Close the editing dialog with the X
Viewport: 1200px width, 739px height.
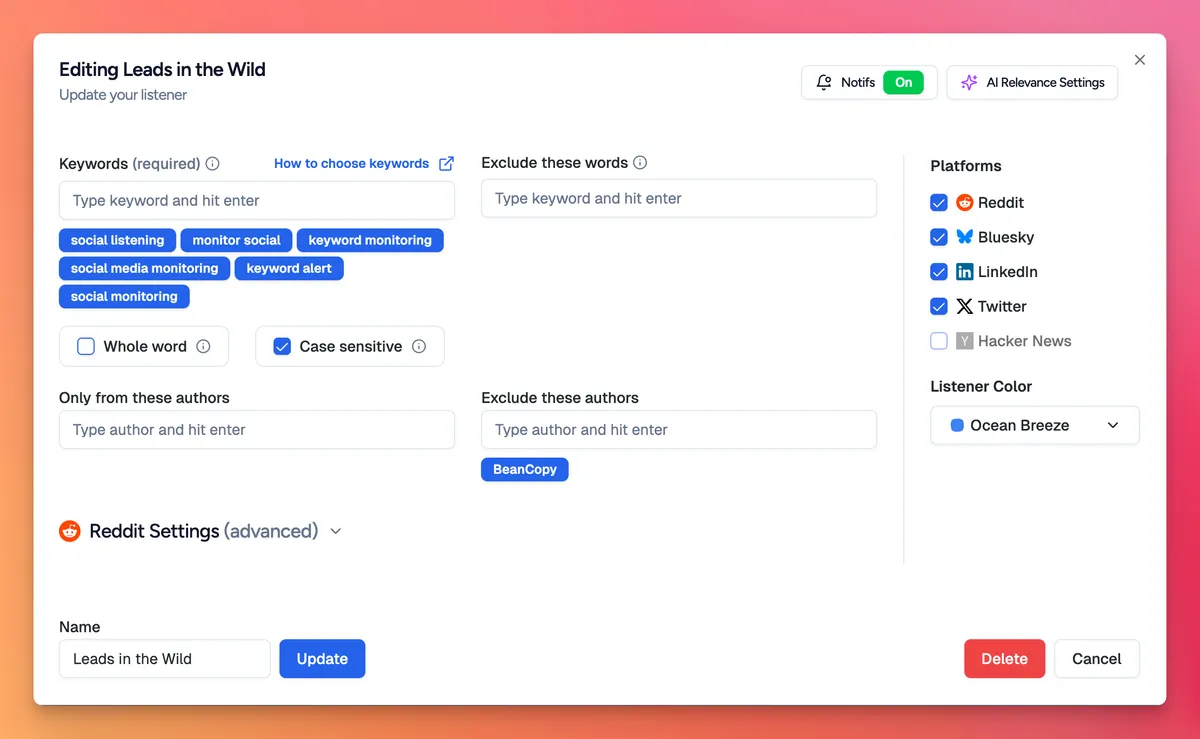pyautogui.click(x=1140, y=60)
